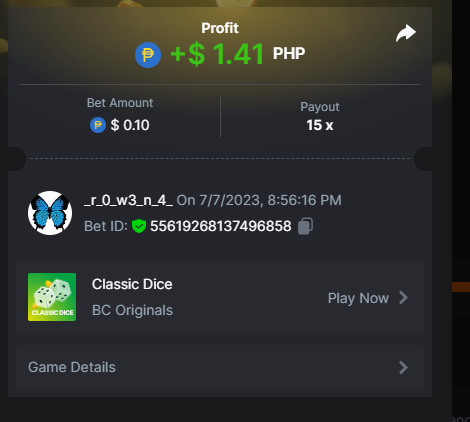Click the 15 x payout value

click(320, 125)
